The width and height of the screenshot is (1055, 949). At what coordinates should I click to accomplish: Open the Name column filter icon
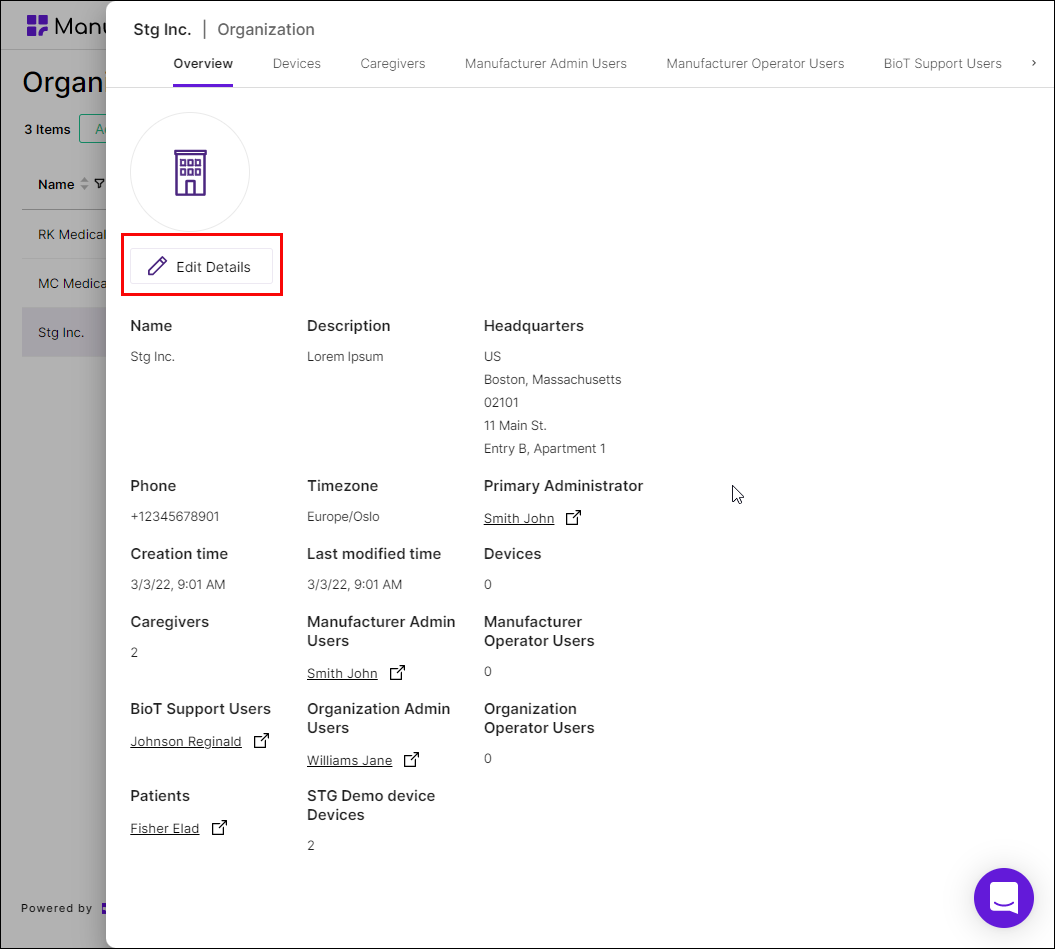[100, 184]
